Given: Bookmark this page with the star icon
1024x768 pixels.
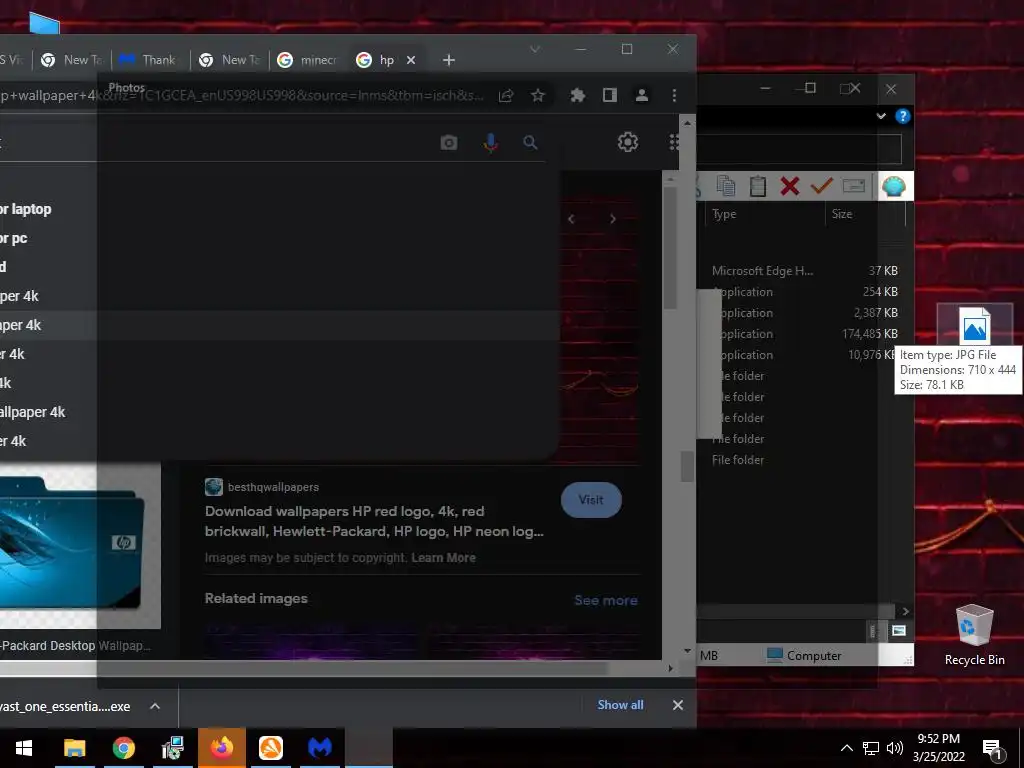Looking at the screenshot, I should (537, 96).
